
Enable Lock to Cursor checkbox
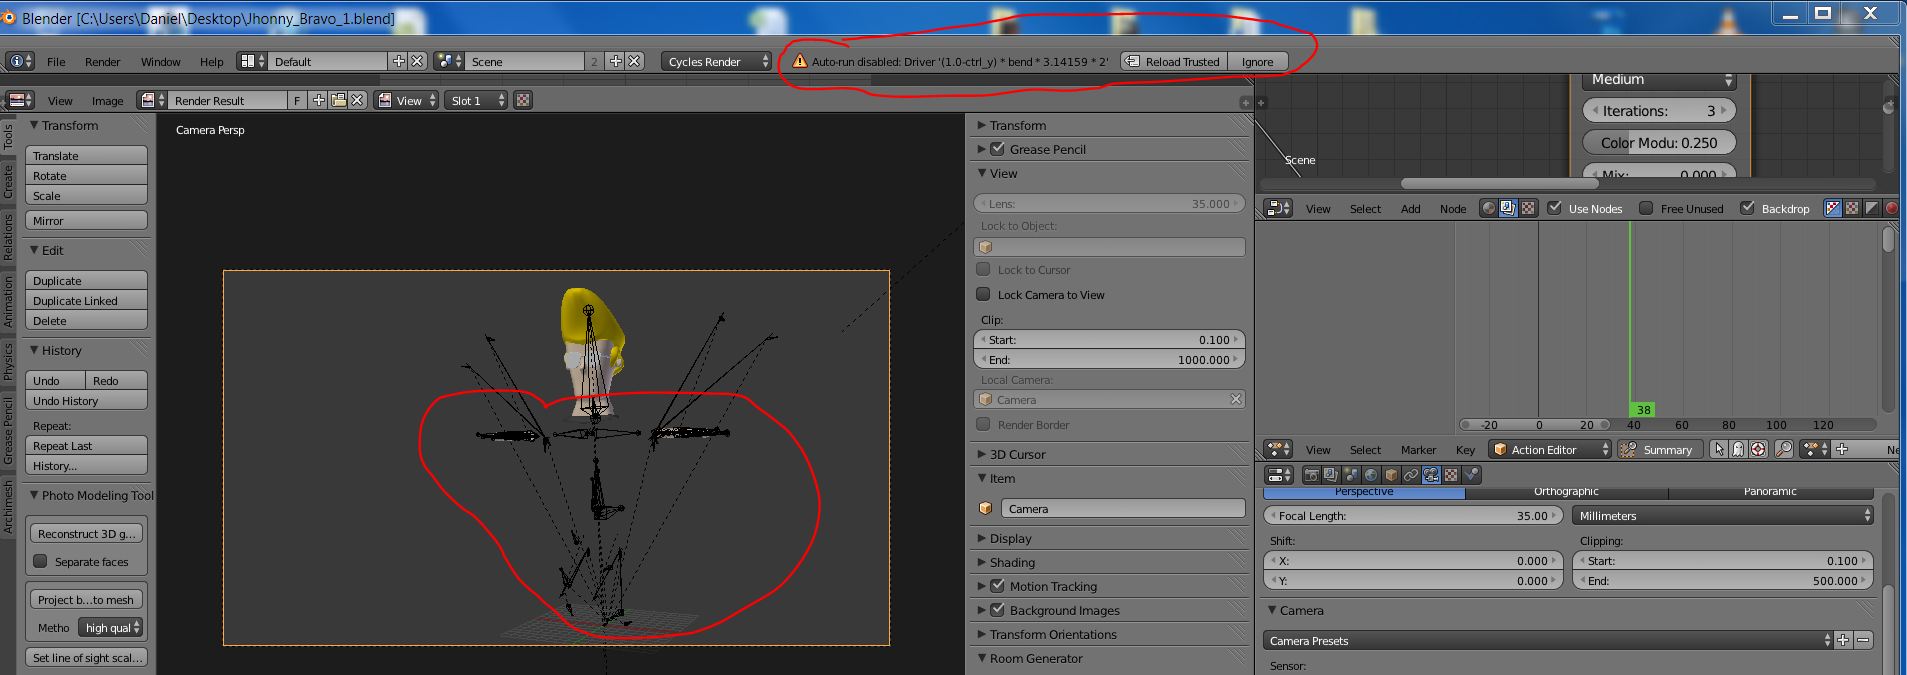(x=983, y=269)
